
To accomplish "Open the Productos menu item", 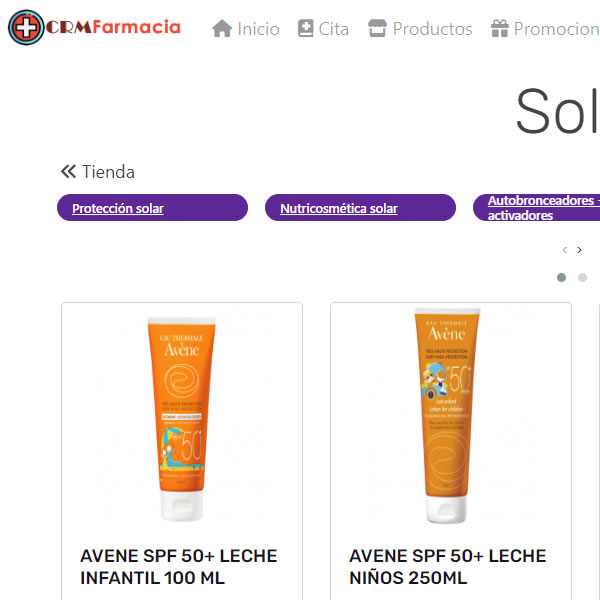I will pos(432,29).
